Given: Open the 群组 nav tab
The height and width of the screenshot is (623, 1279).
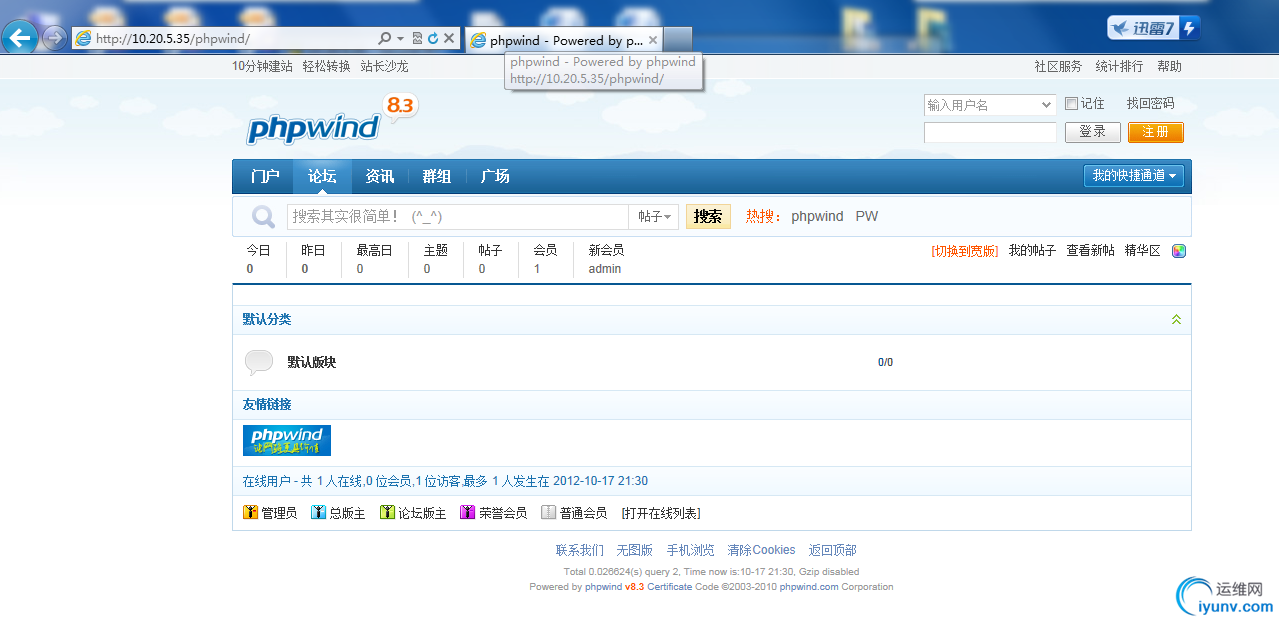Looking at the screenshot, I should click(437, 177).
